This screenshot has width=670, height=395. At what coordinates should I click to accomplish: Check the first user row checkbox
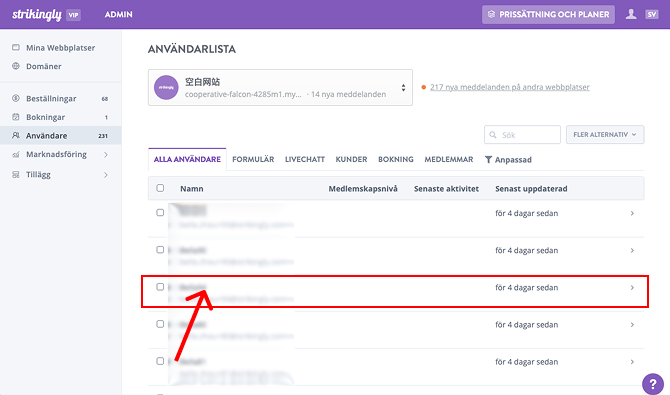(160, 212)
